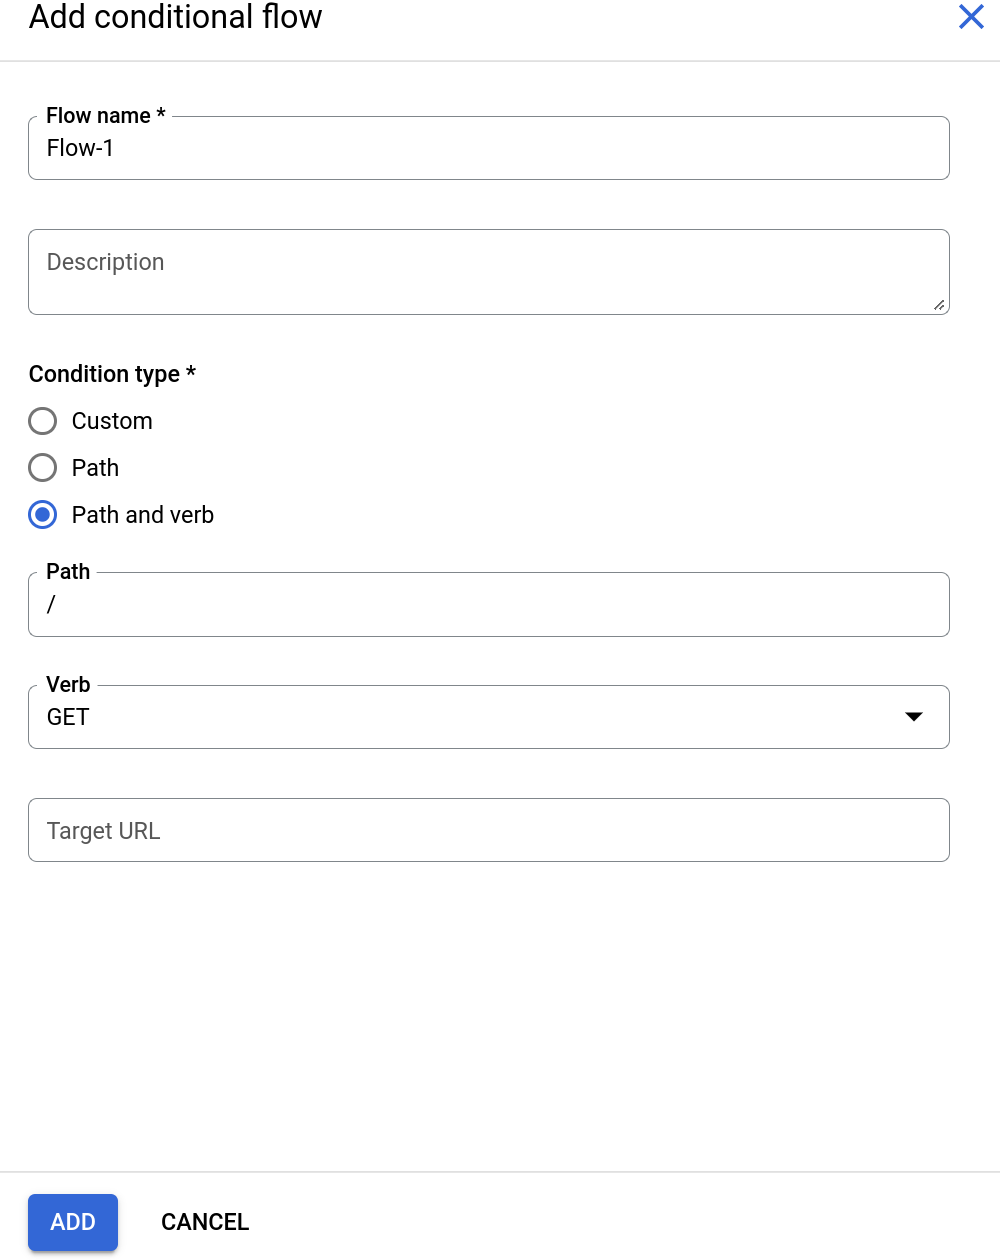The image size is (1000, 1260).
Task: Click the Description text area
Action: [x=488, y=271]
